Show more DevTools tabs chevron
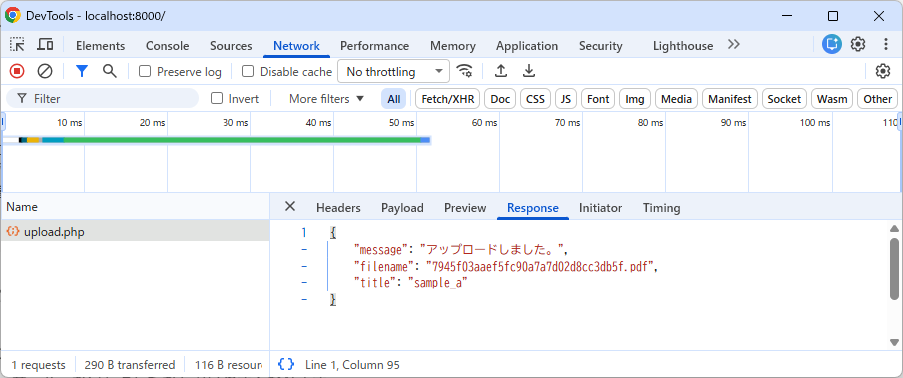The width and height of the screenshot is (903, 378). pyautogui.click(x=733, y=45)
